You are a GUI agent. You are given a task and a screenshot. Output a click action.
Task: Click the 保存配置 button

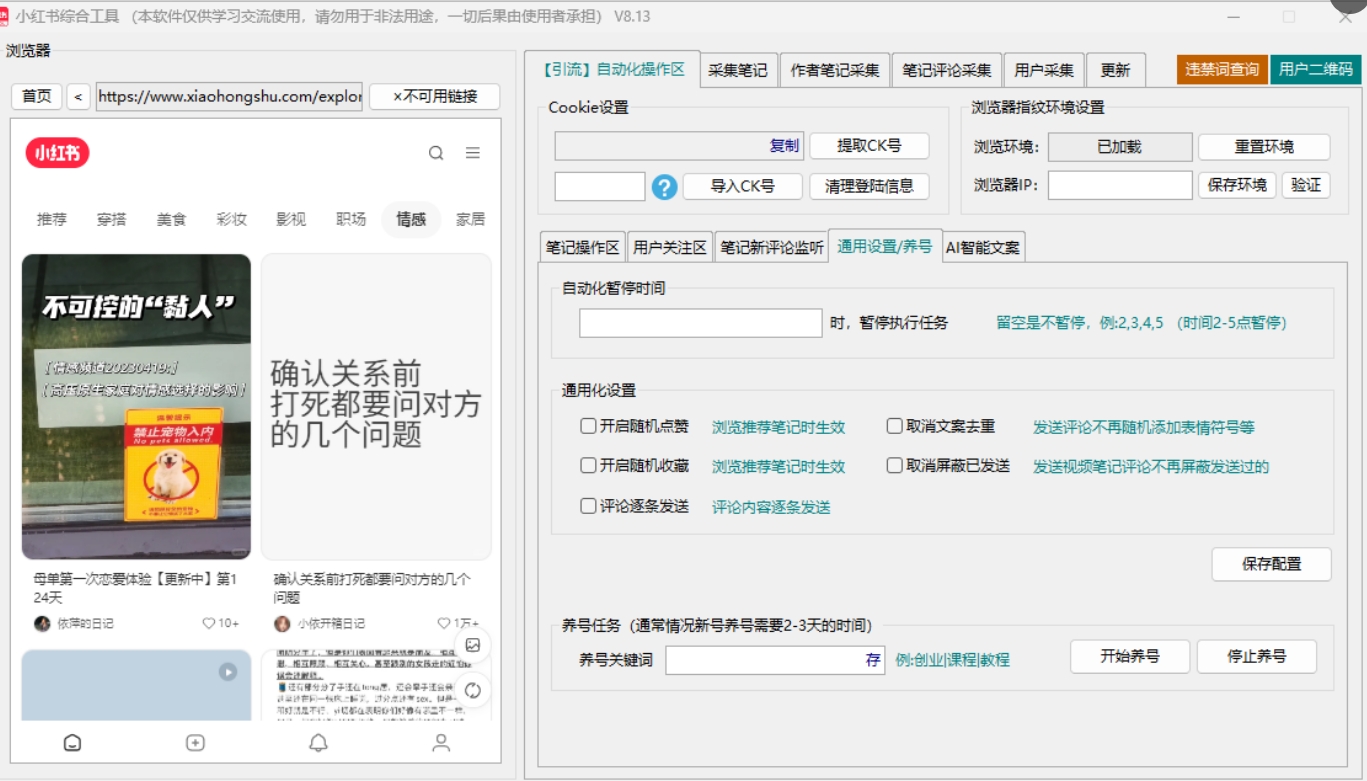click(1271, 564)
